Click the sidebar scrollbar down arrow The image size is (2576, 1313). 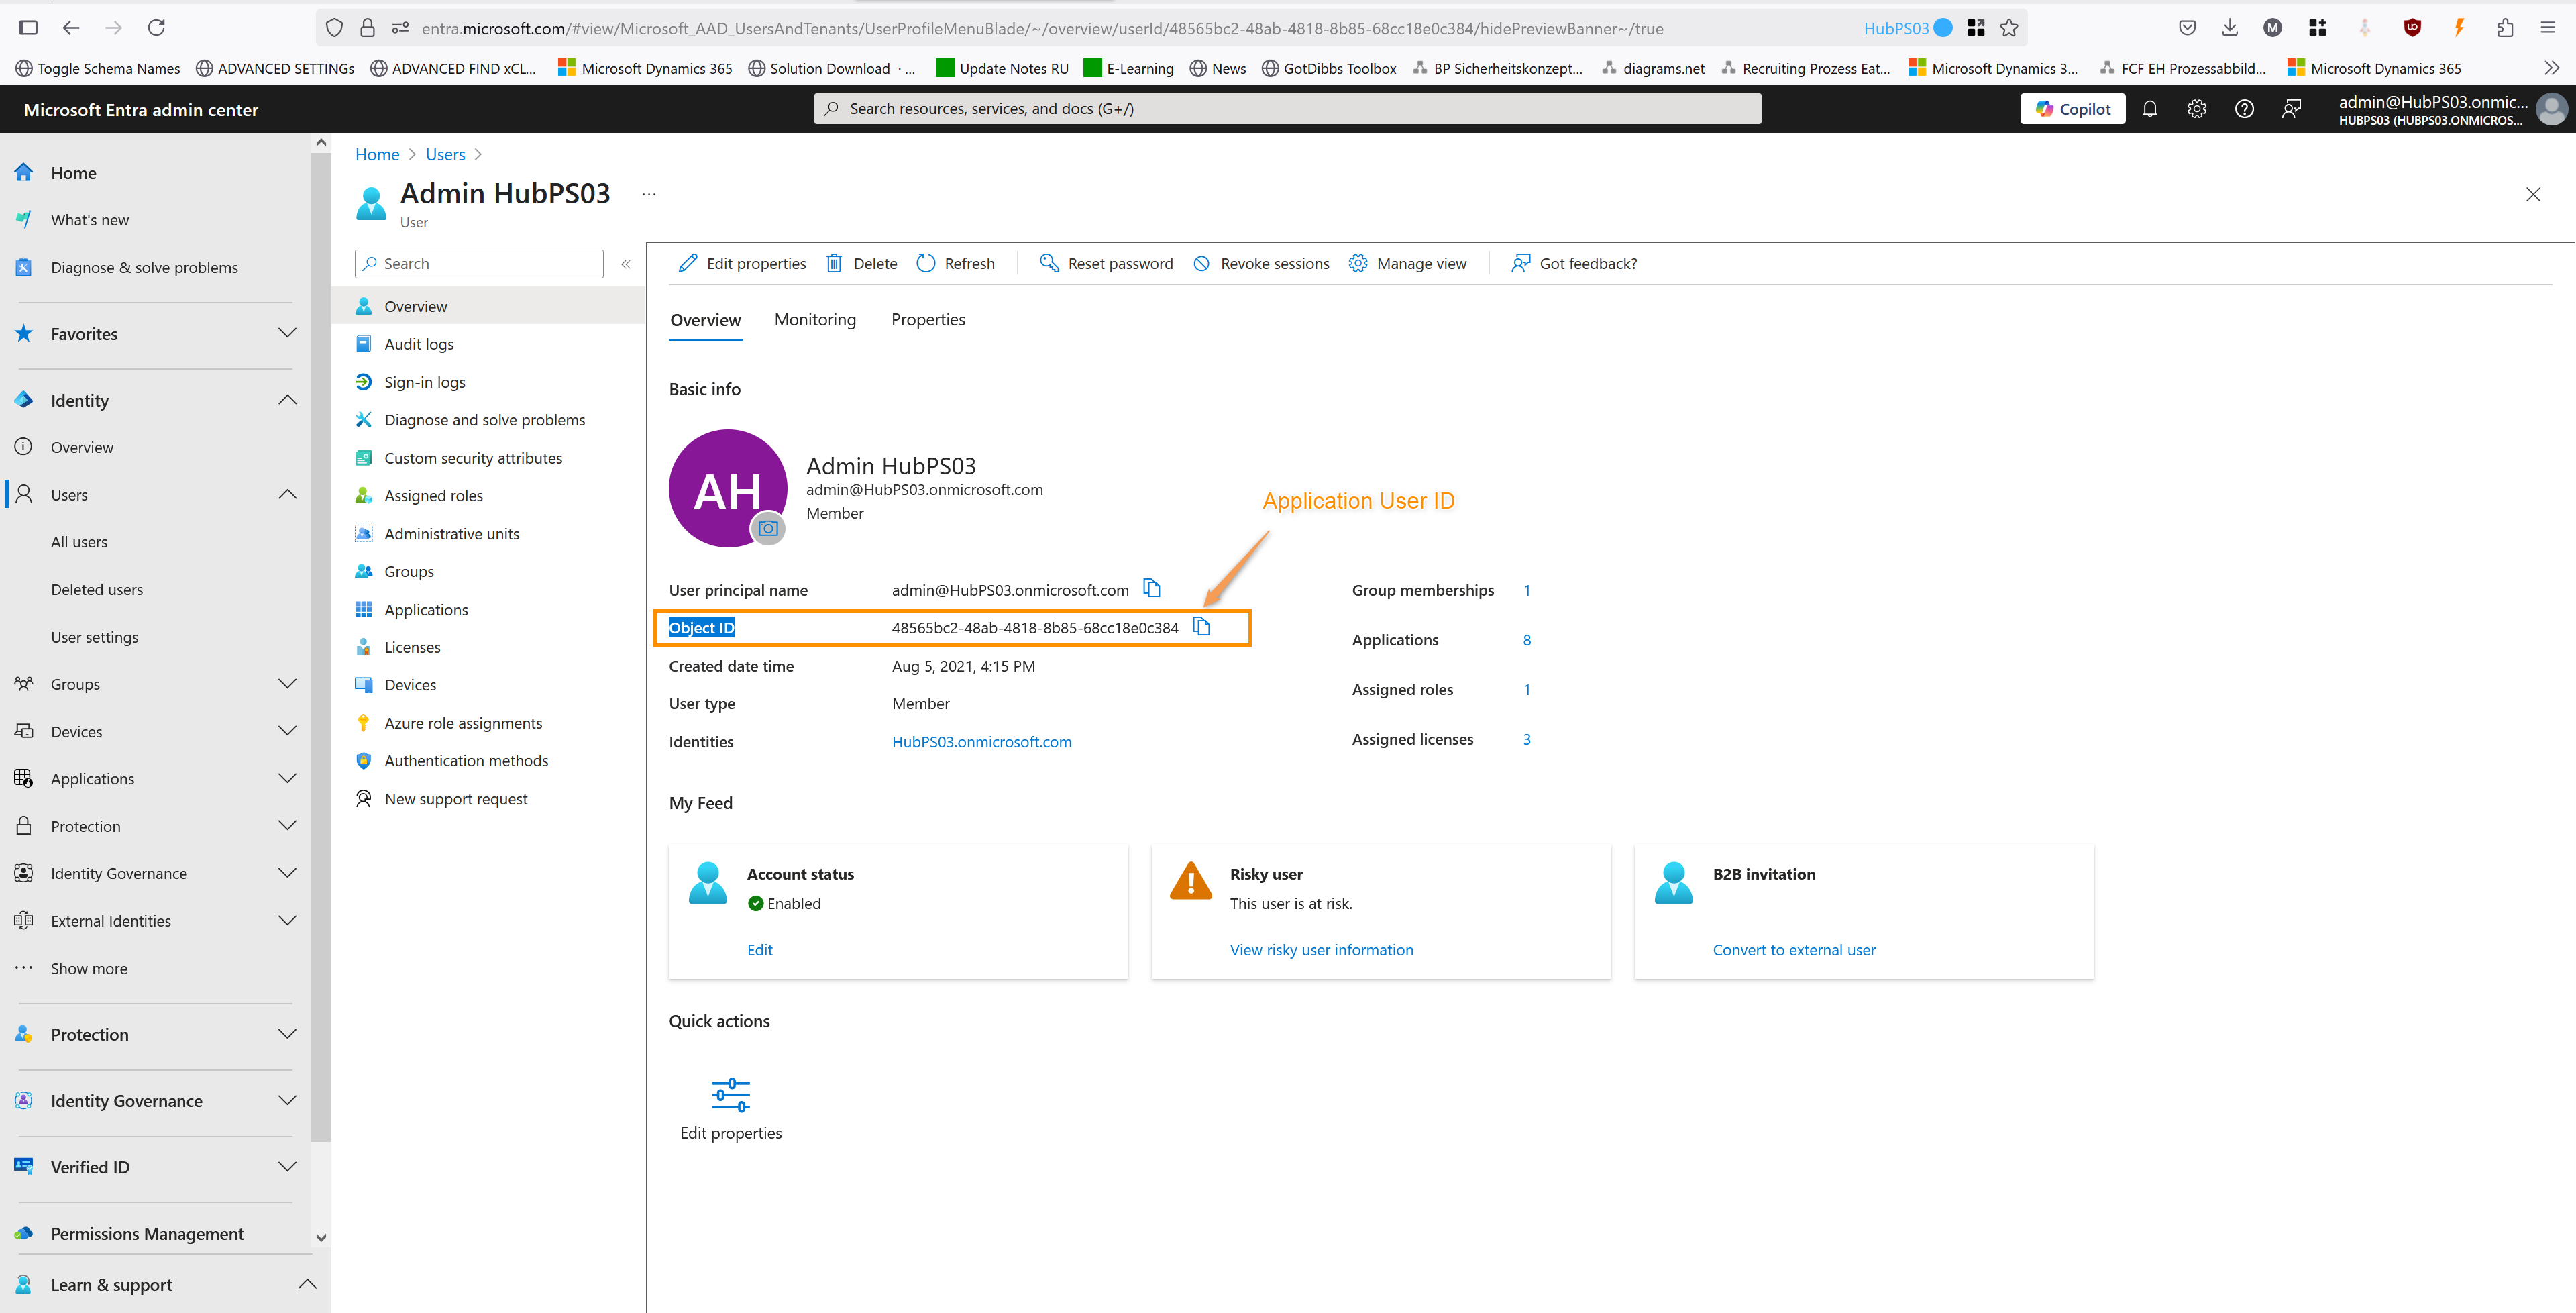321,1237
